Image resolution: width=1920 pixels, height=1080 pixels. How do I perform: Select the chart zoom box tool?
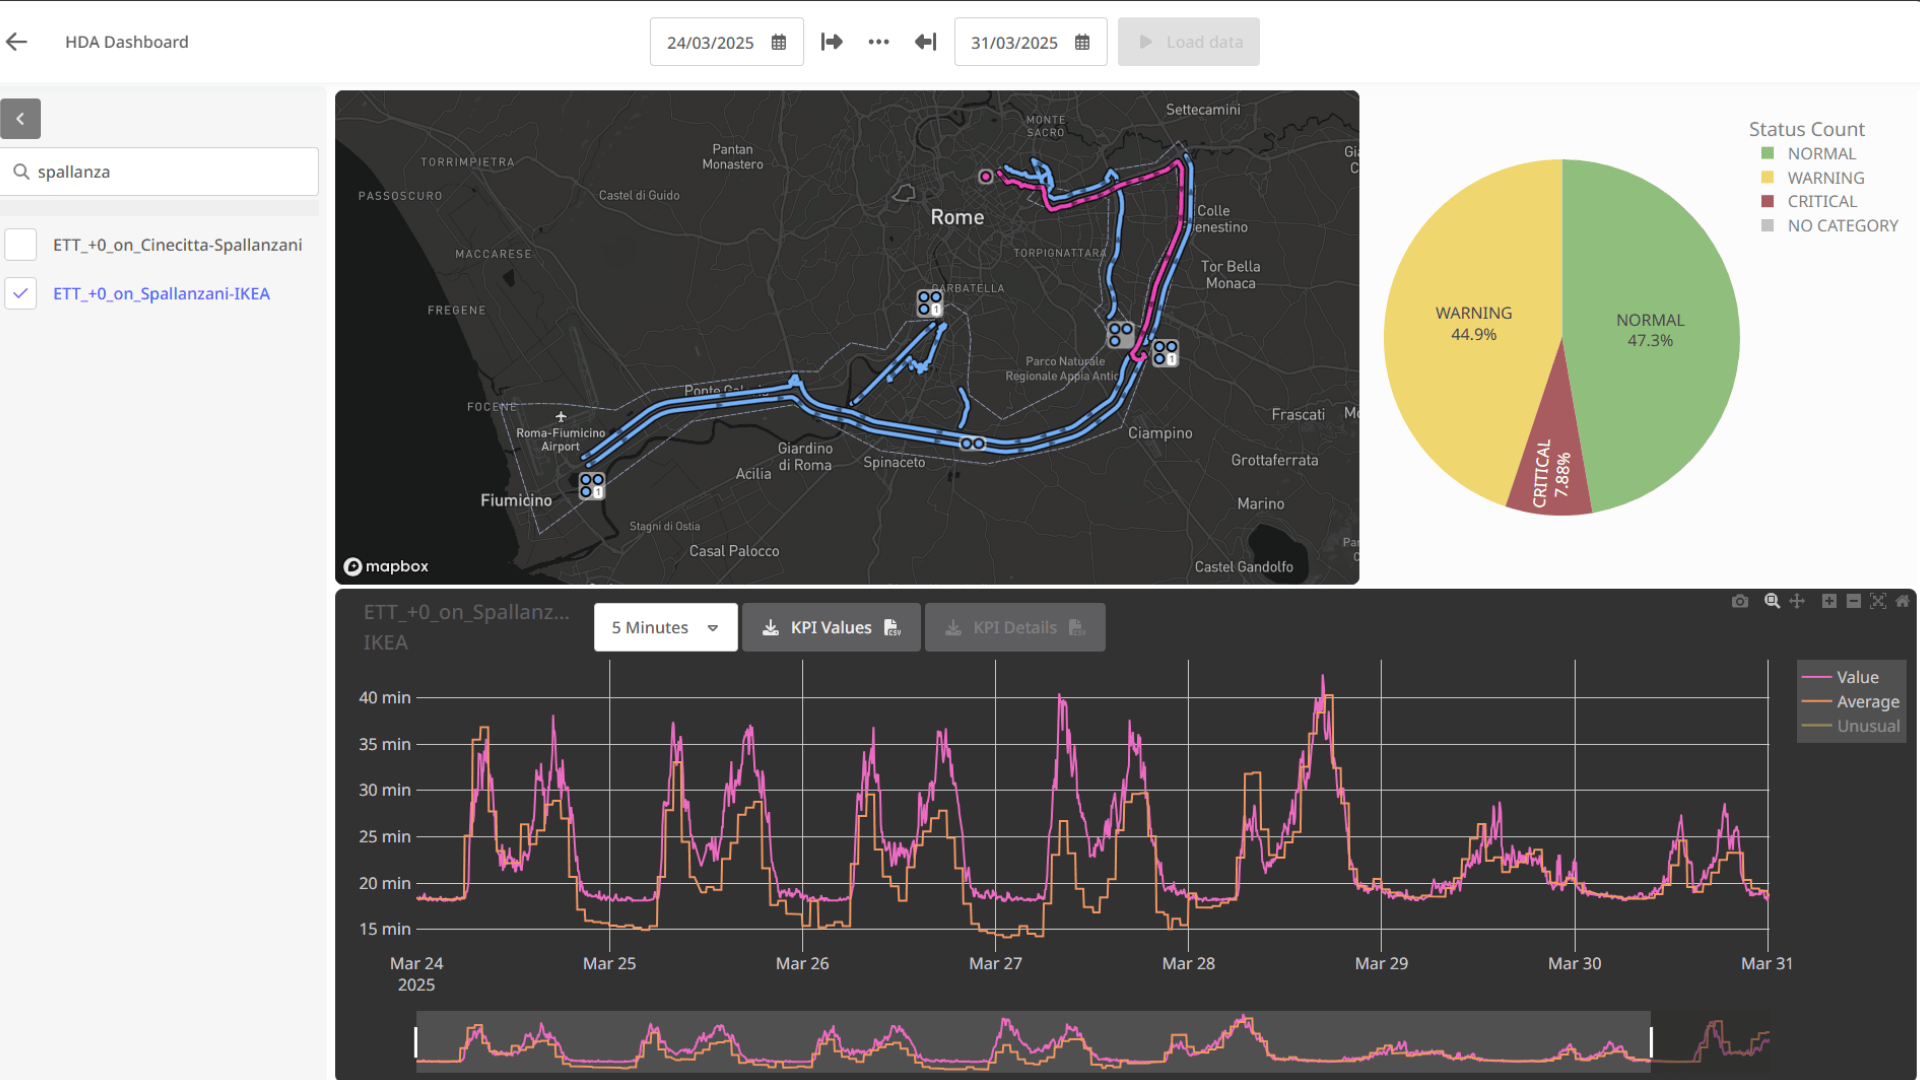[x=1772, y=601]
